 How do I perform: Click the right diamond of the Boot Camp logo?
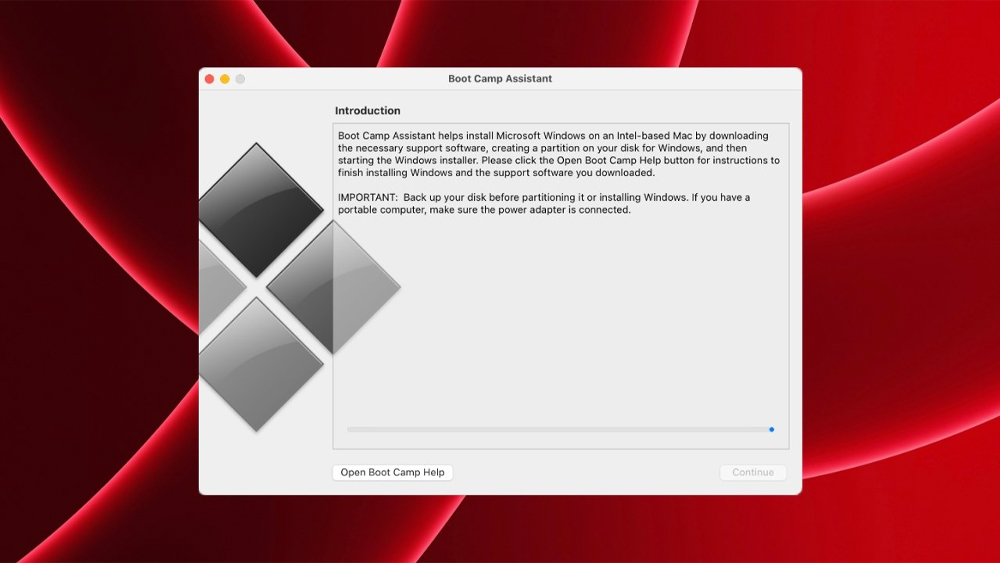click(x=335, y=287)
